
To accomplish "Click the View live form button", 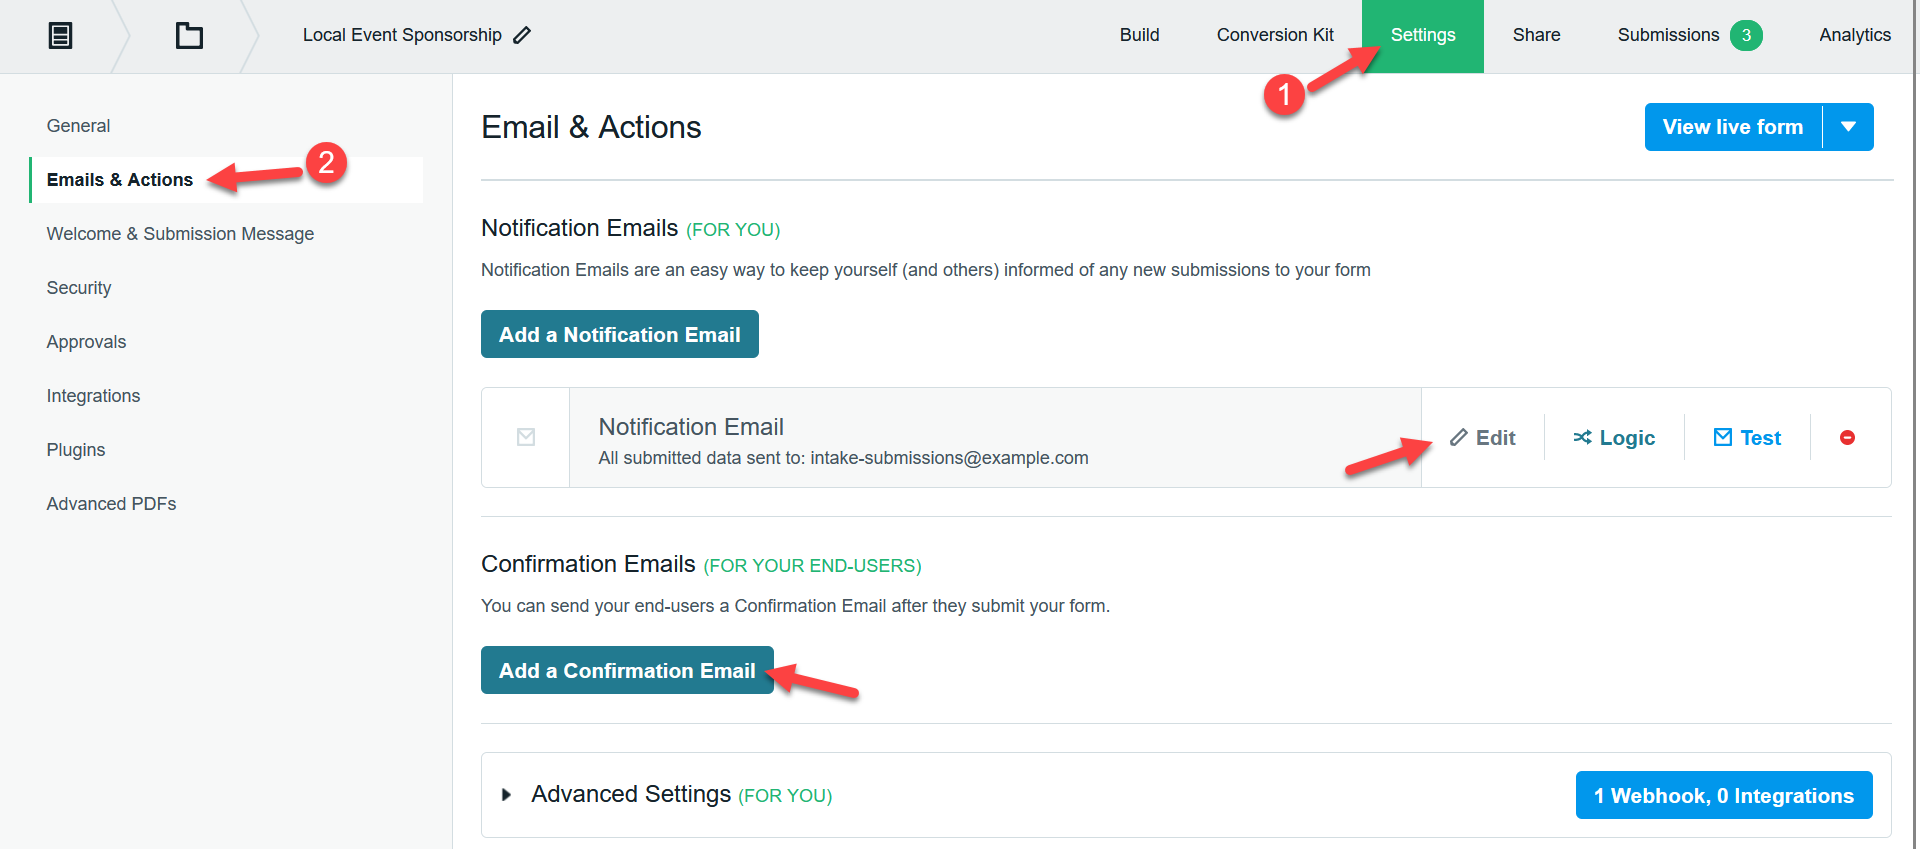I will click(1733, 127).
